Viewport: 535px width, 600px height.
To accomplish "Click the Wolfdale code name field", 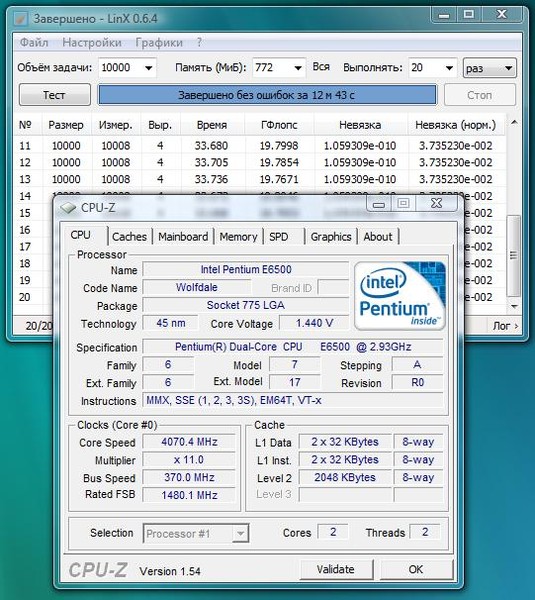I will coord(197,287).
